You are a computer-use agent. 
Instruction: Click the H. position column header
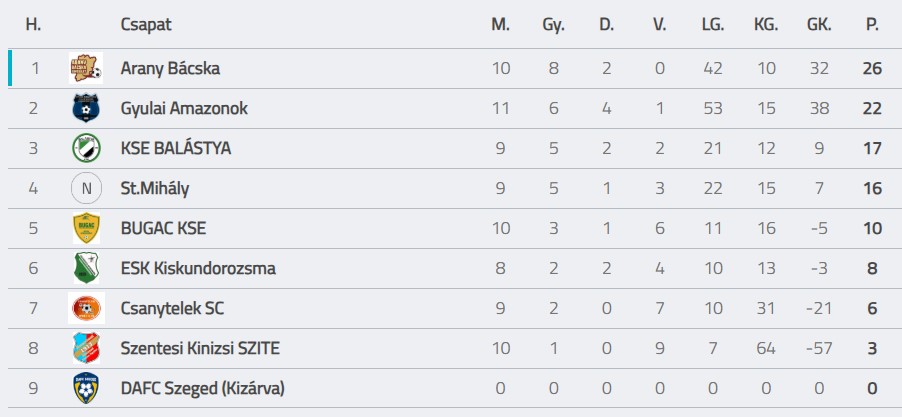click(x=33, y=25)
